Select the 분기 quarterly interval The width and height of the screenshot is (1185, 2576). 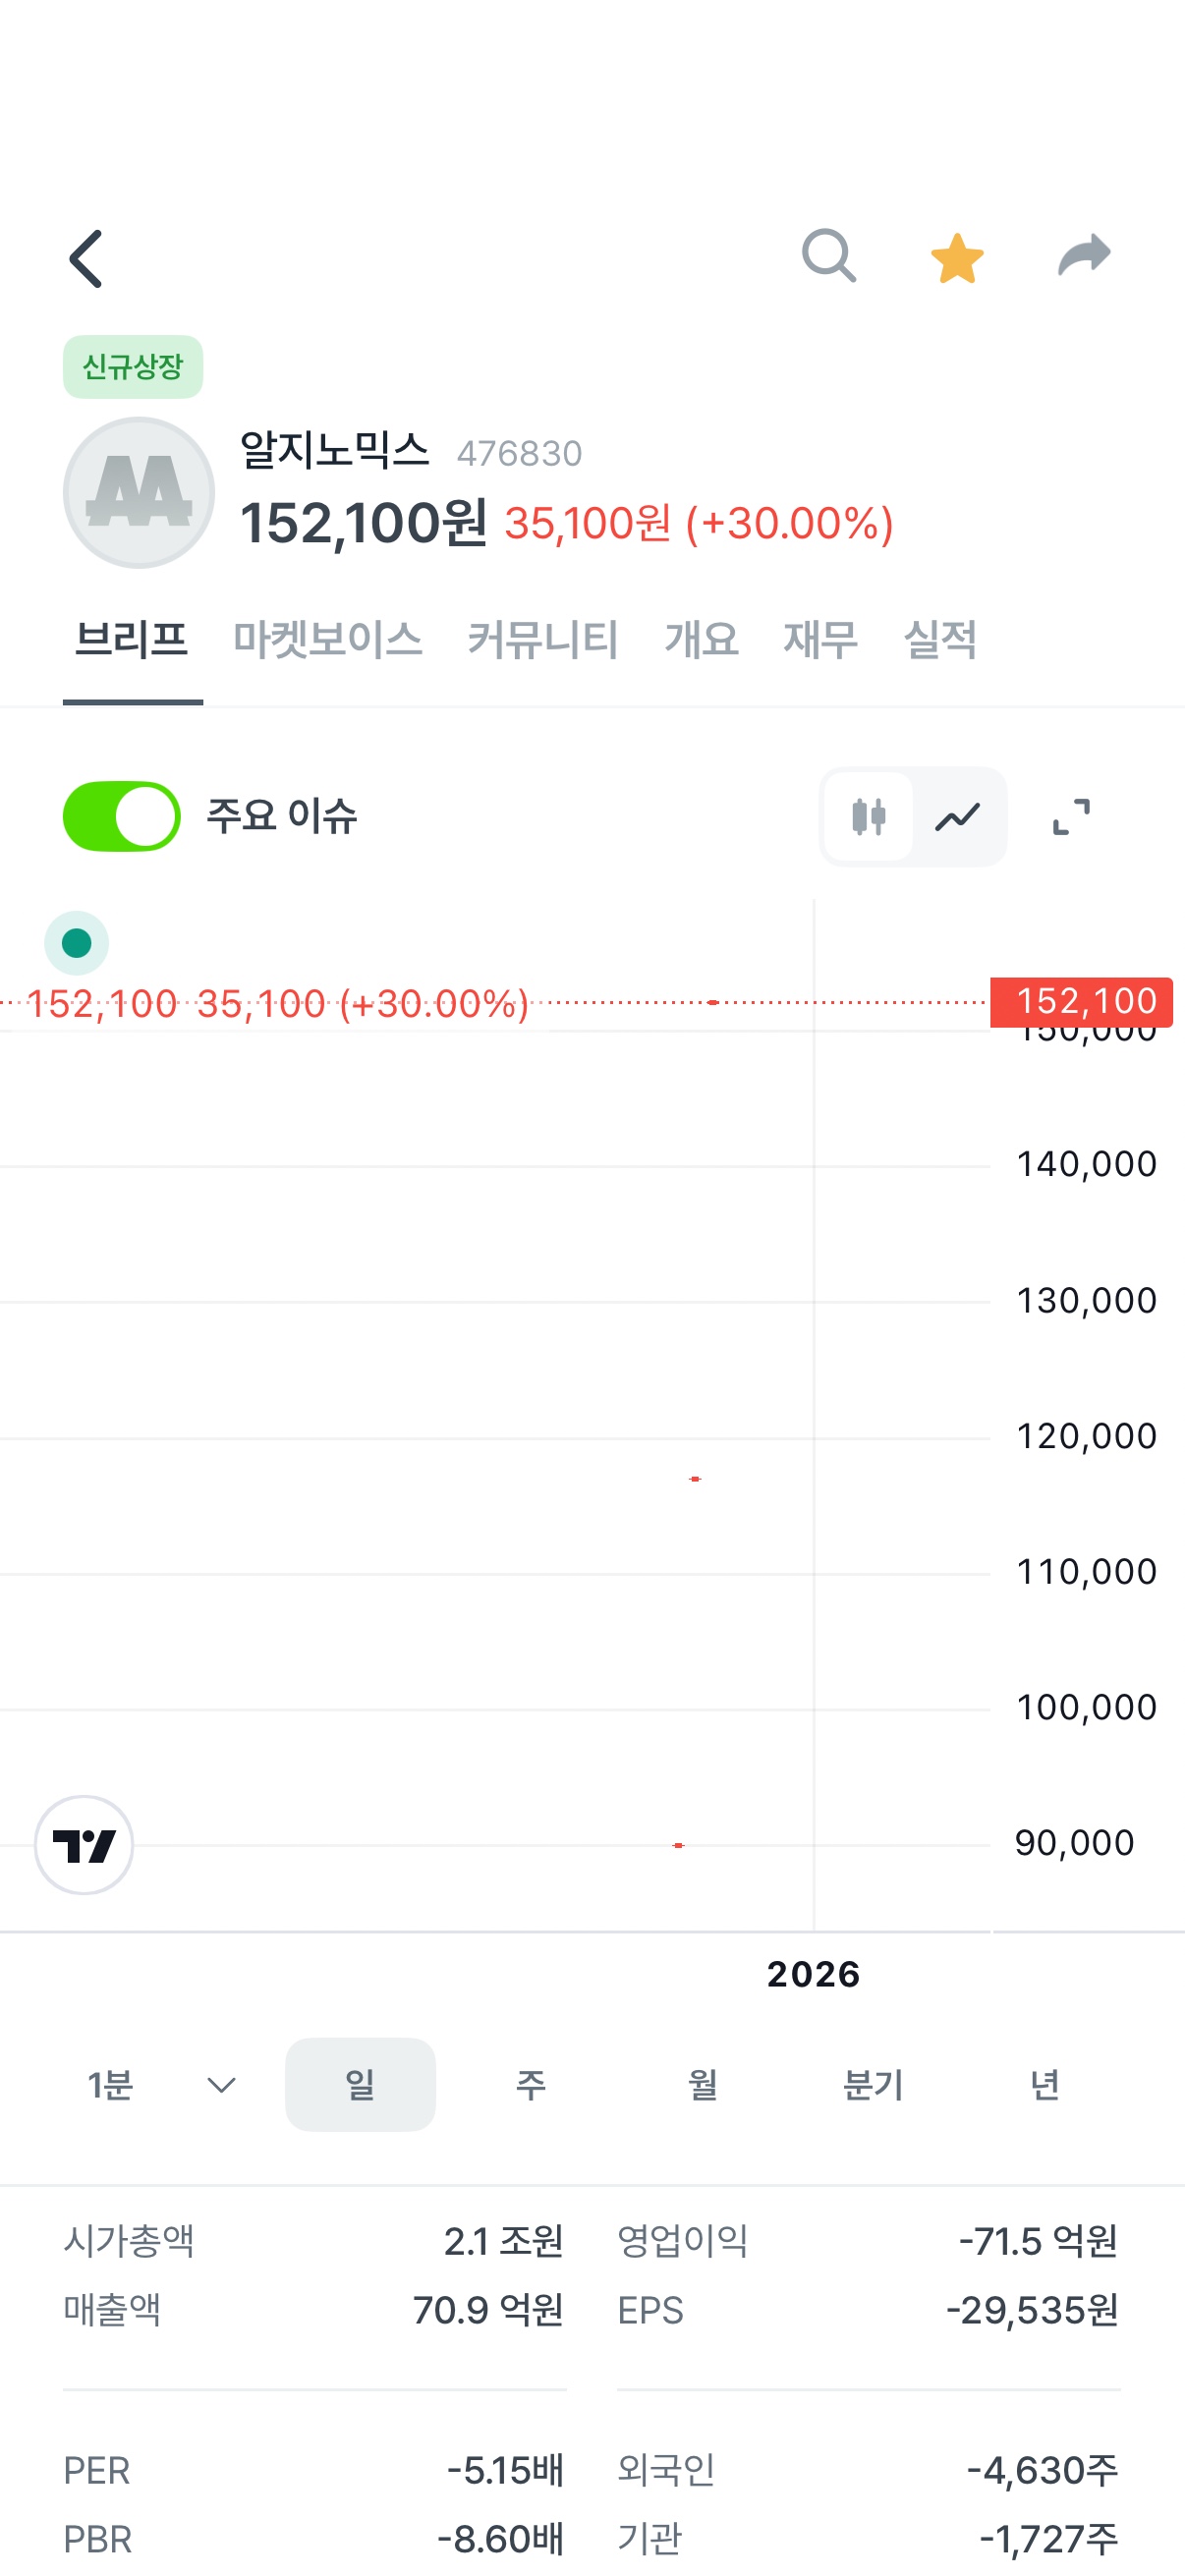click(x=873, y=2085)
